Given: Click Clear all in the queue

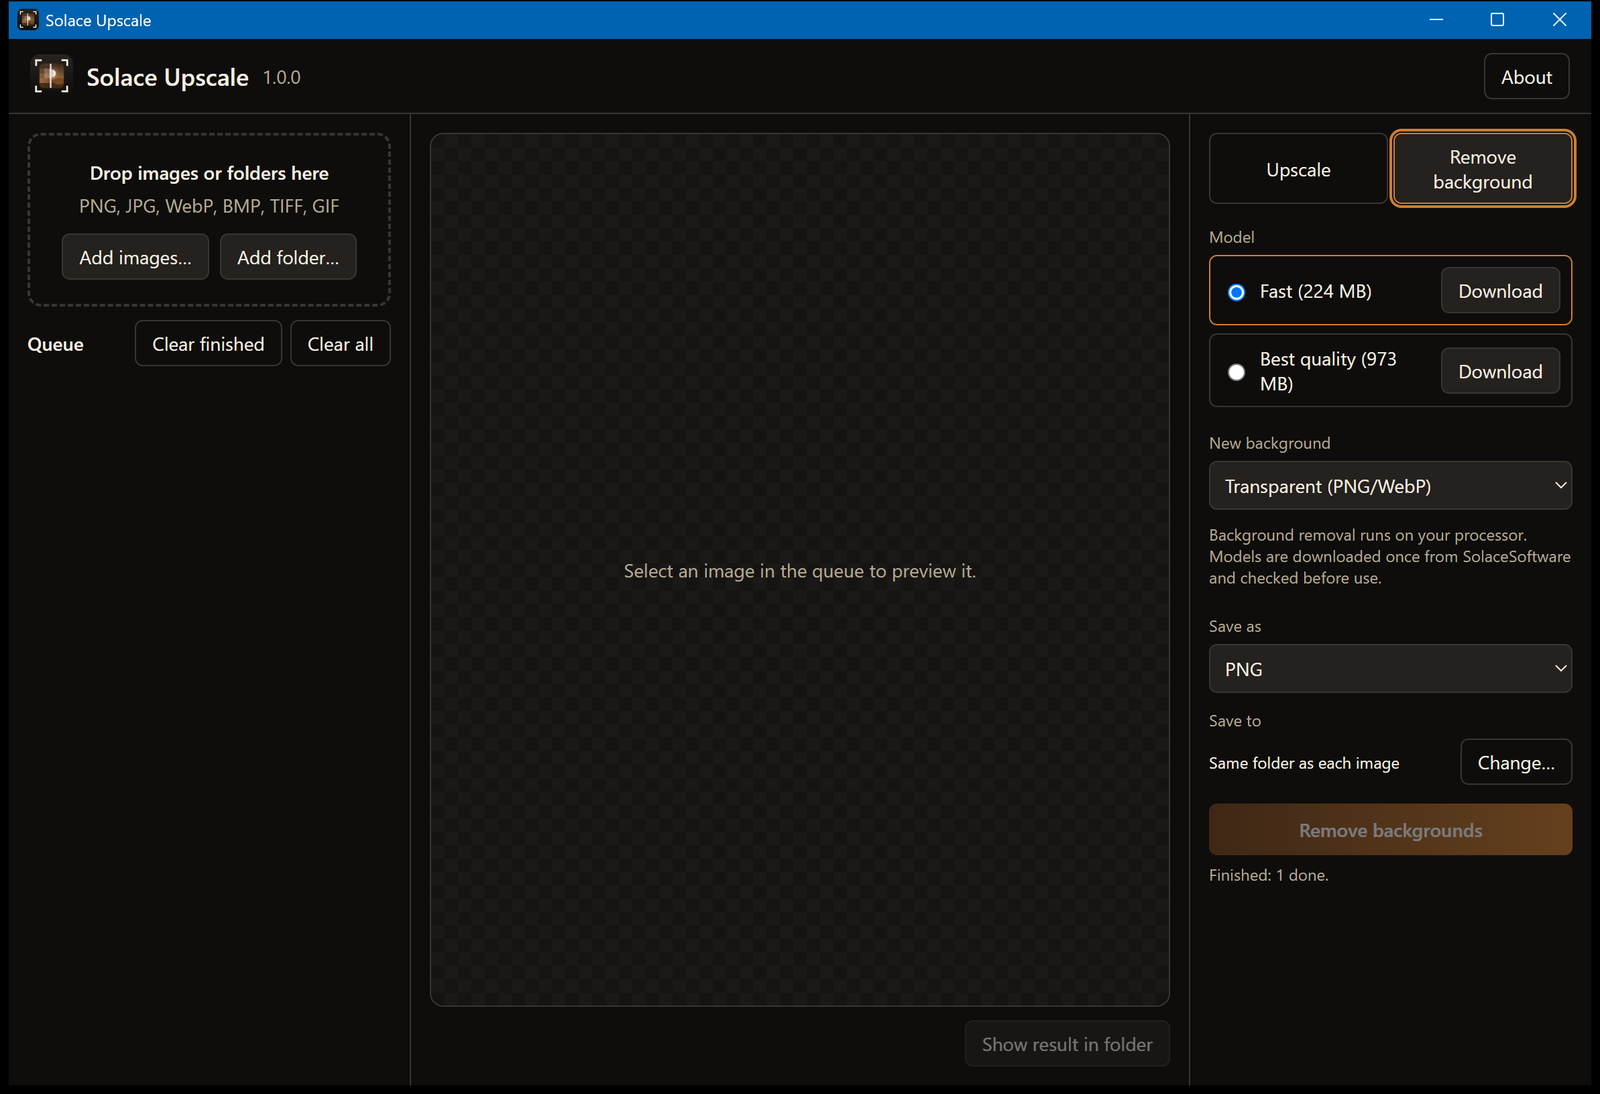Looking at the screenshot, I should click(x=340, y=344).
